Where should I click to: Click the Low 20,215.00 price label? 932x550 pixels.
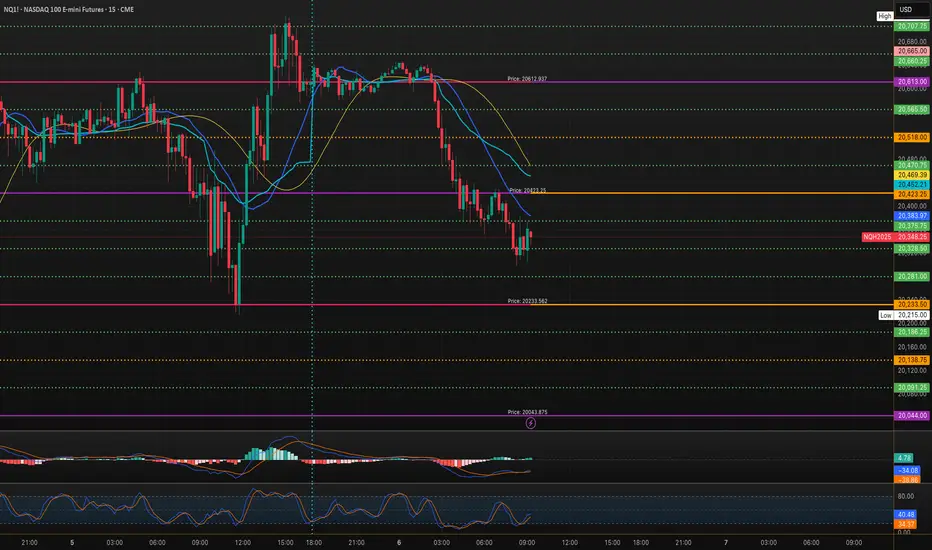903,315
